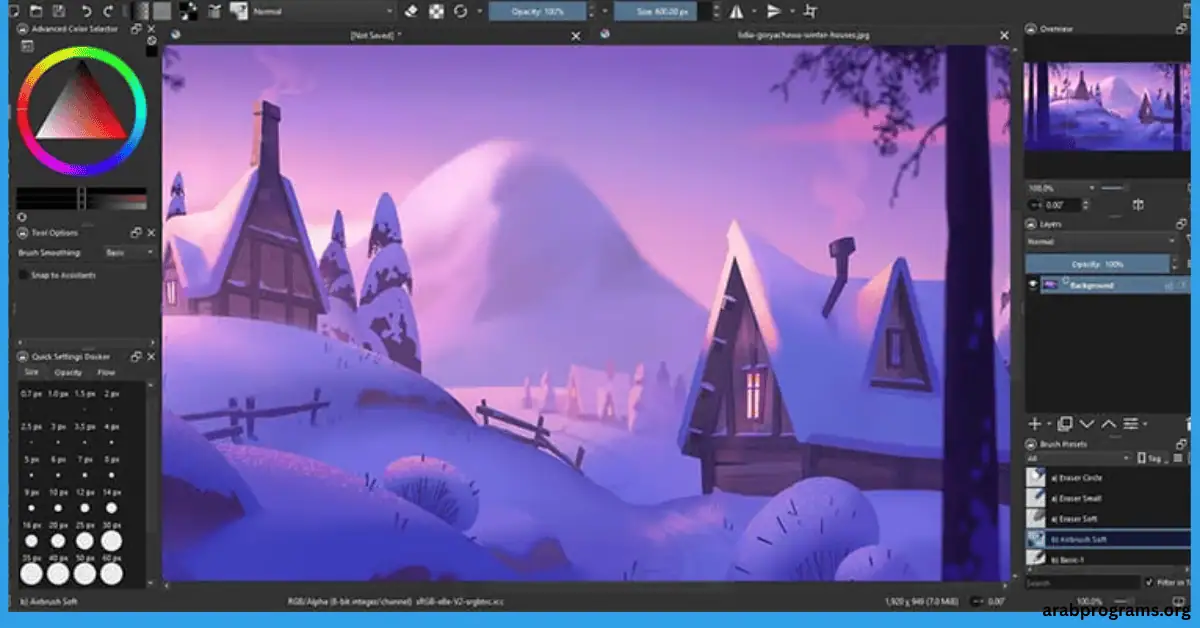
Task: Click the Tag button in Brush Presets
Action: pos(1151,458)
